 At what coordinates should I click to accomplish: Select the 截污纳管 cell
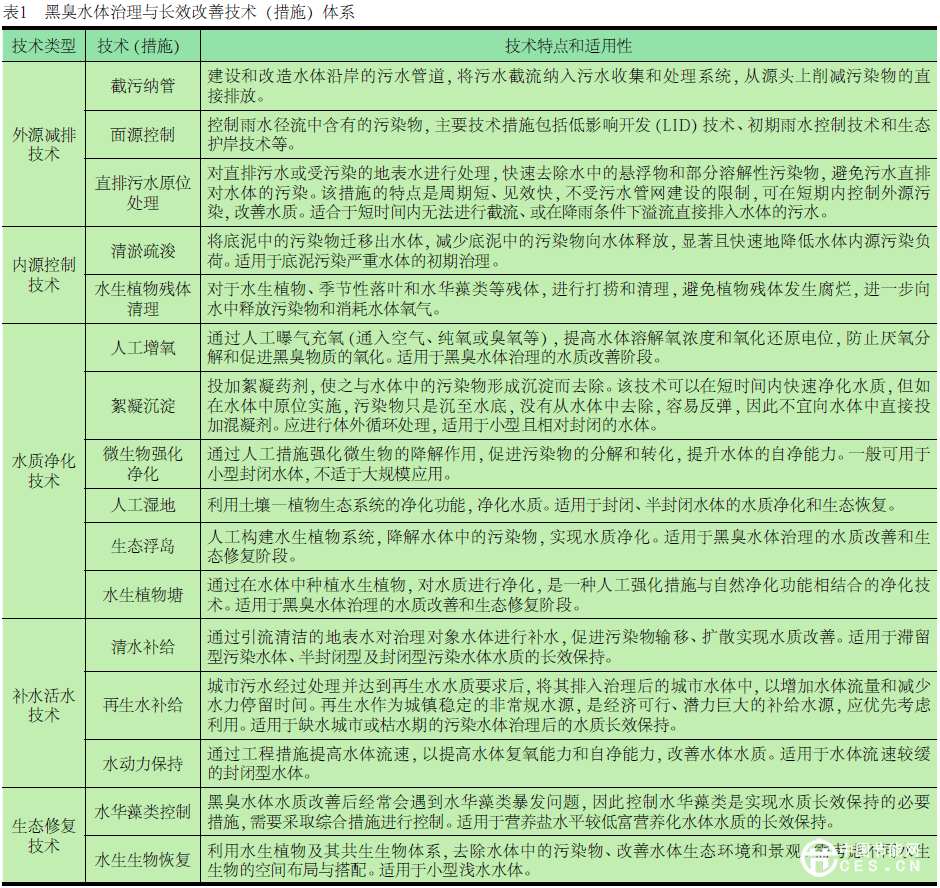[x=142, y=86]
